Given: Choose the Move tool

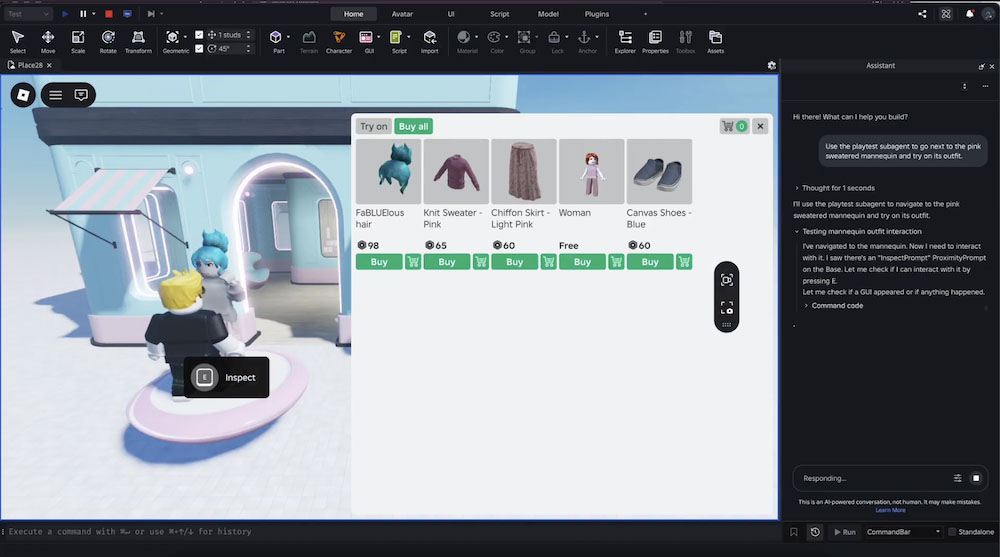Looking at the screenshot, I should click(48, 41).
